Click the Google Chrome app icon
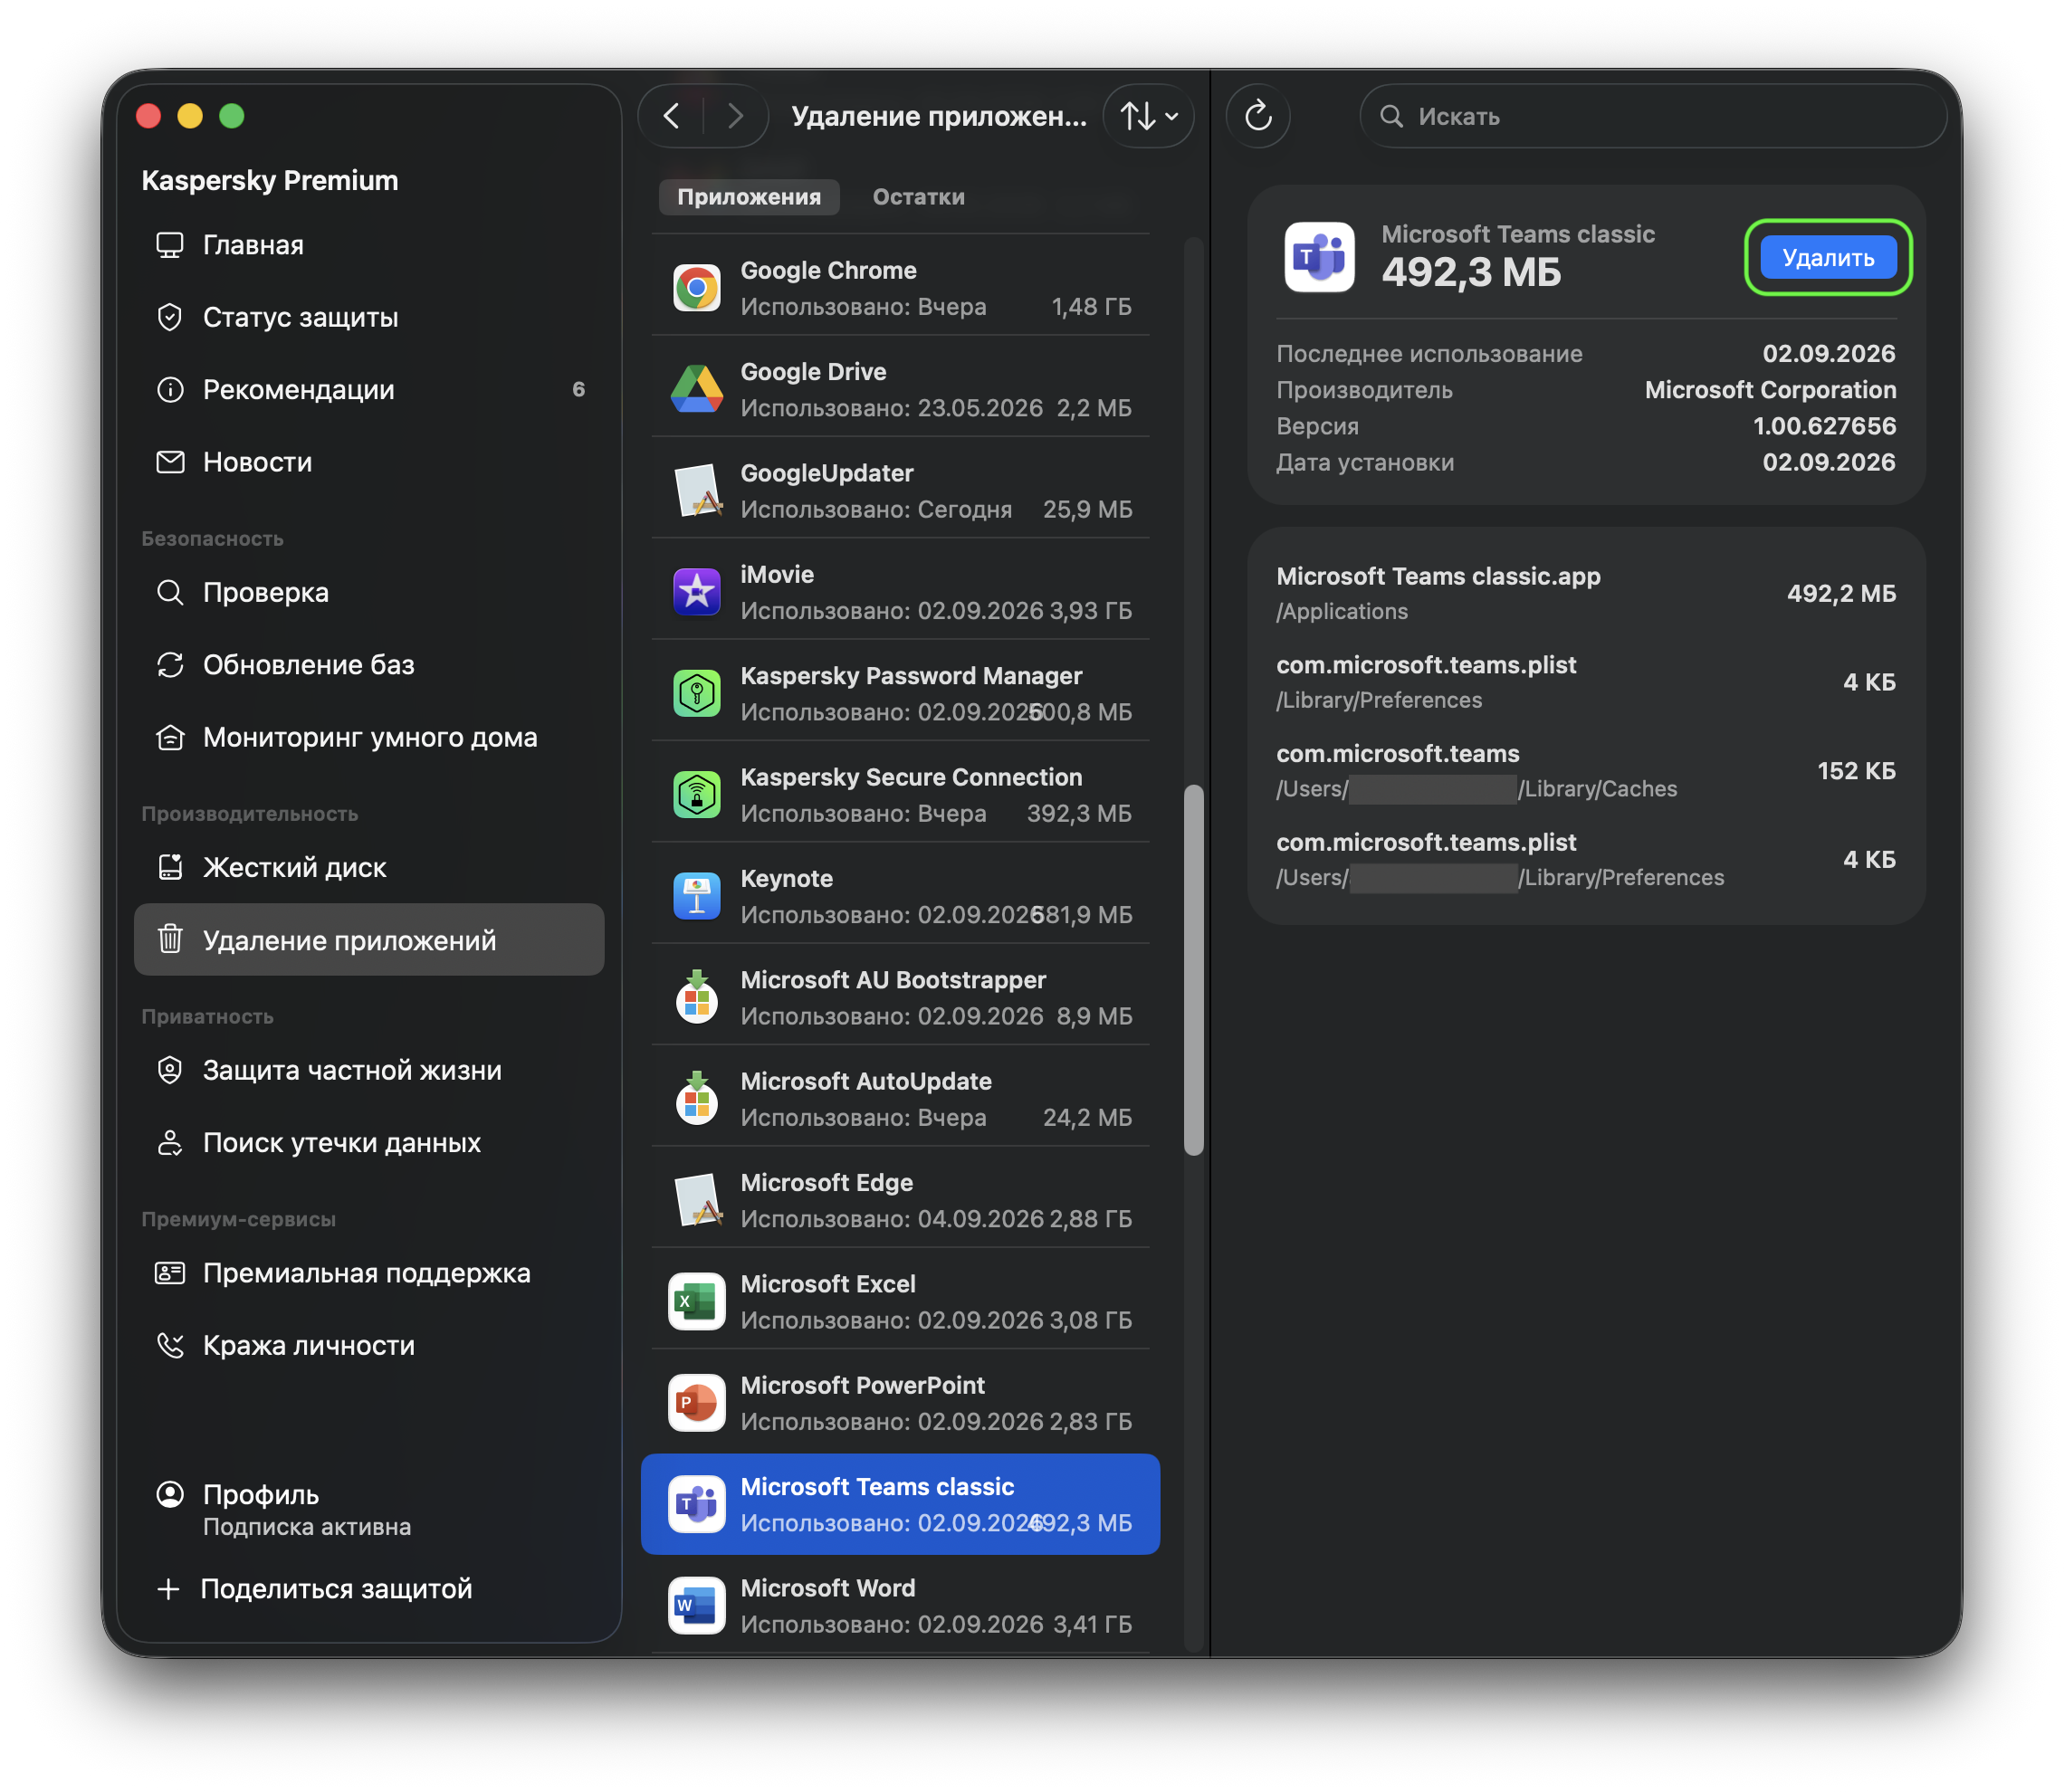Screen dimensions: 2064x1792 [x=696, y=288]
